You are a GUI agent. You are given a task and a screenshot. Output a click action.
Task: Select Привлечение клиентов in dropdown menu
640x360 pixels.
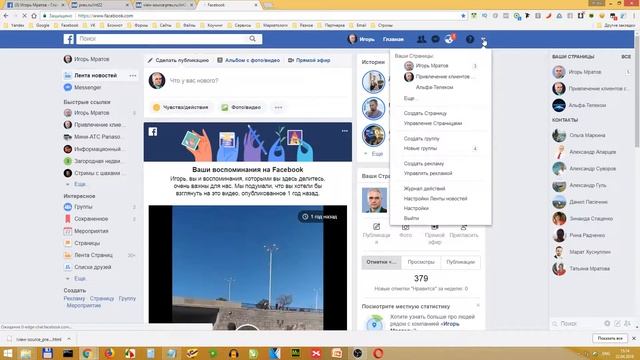(440, 77)
